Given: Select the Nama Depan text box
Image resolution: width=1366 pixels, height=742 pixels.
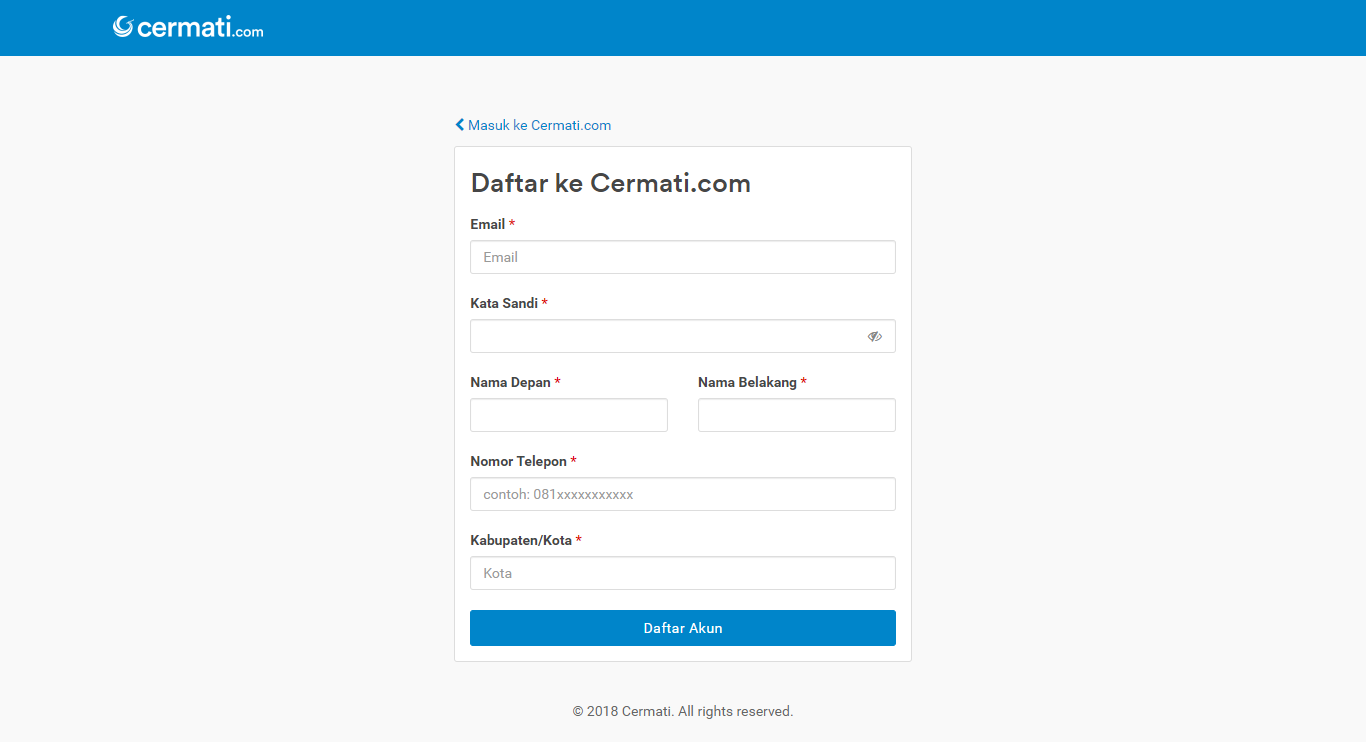Looking at the screenshot, I should point(568,415).
